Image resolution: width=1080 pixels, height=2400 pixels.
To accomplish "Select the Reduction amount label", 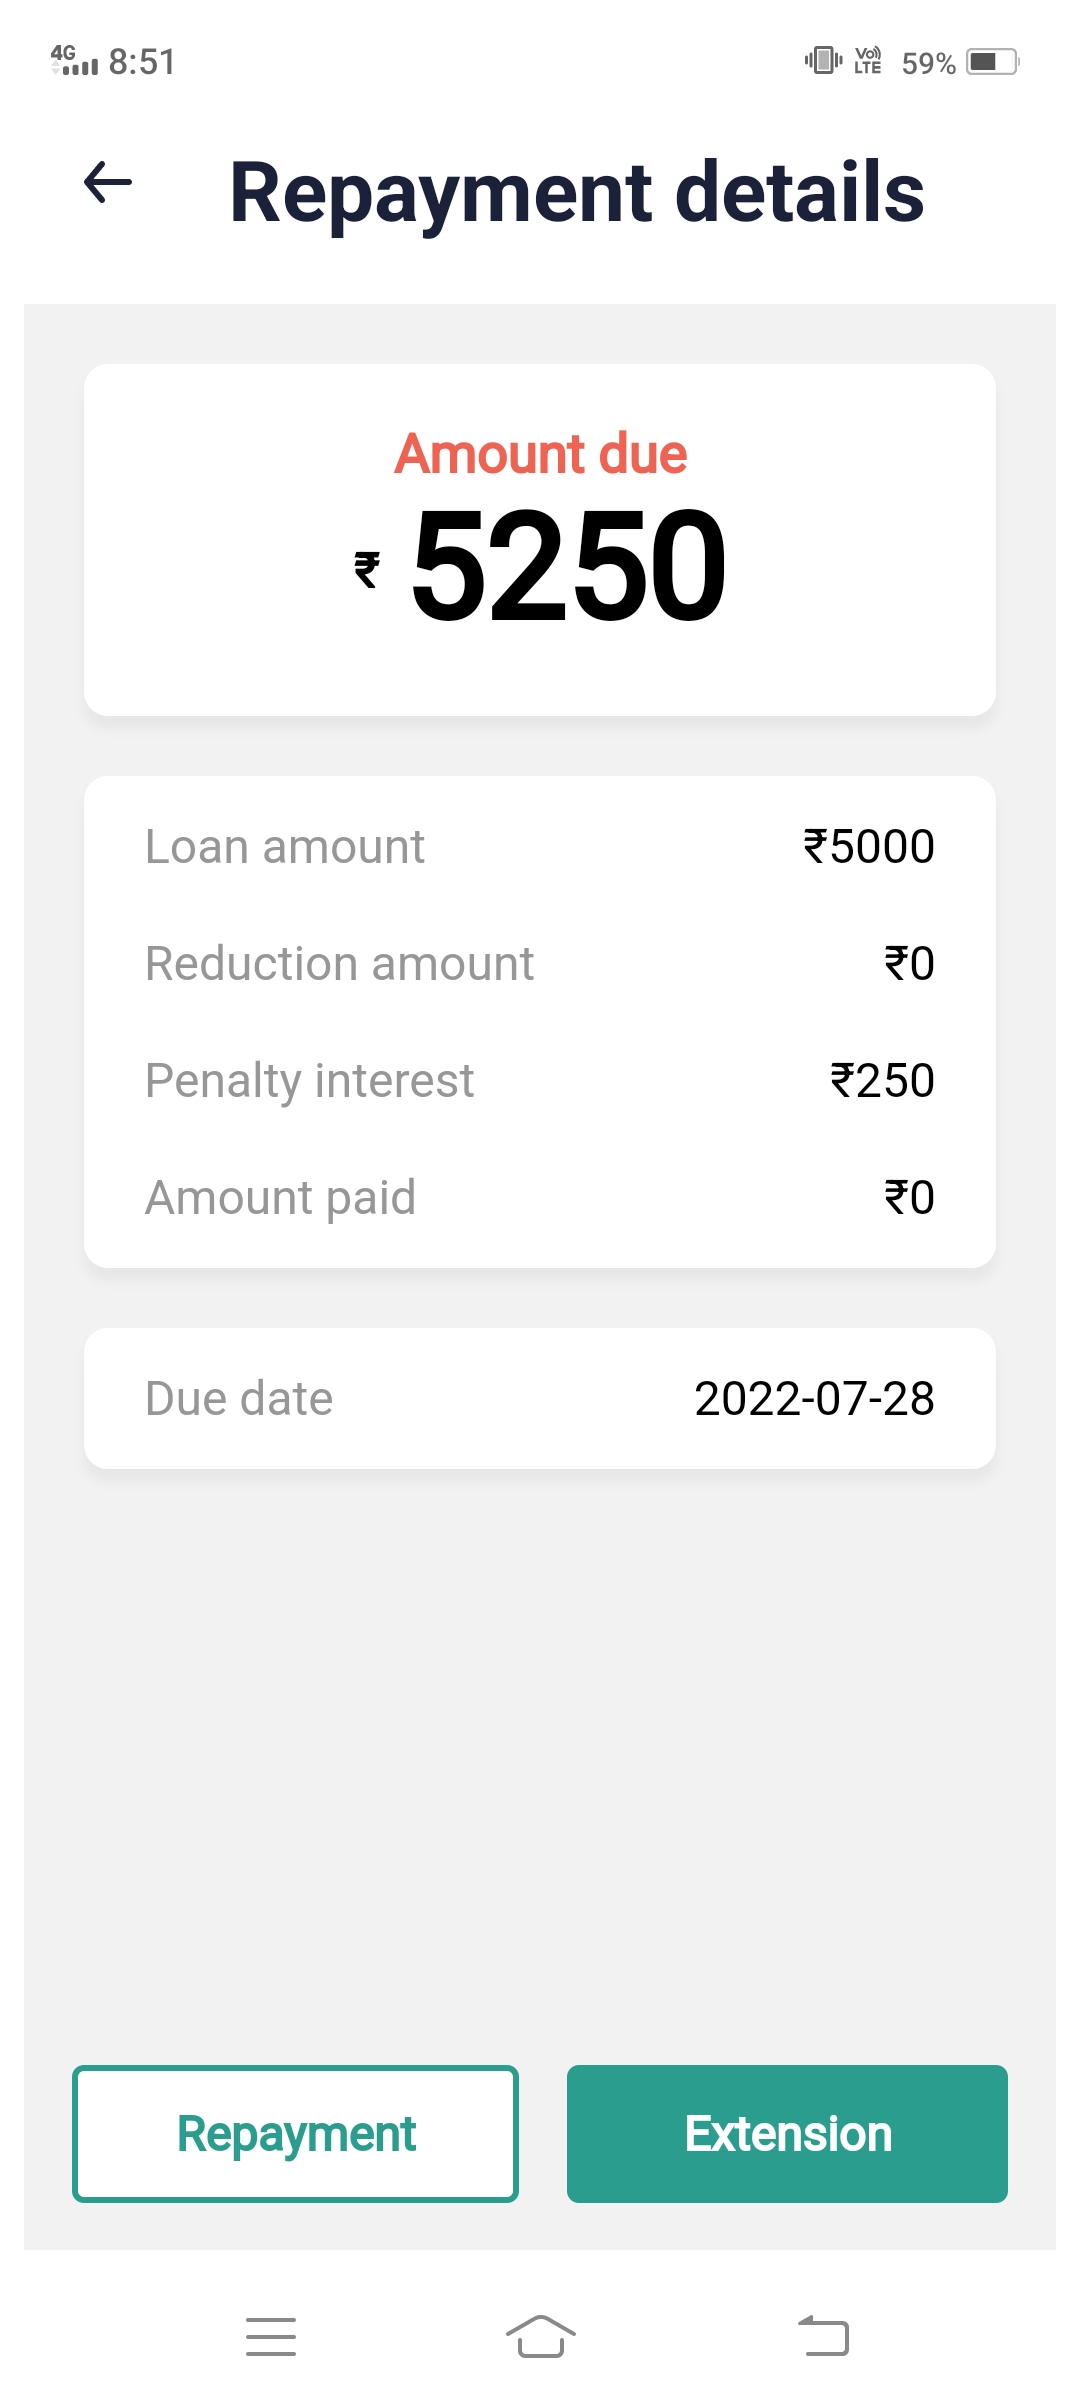I will pyautogui.click(x=339, y=964).
